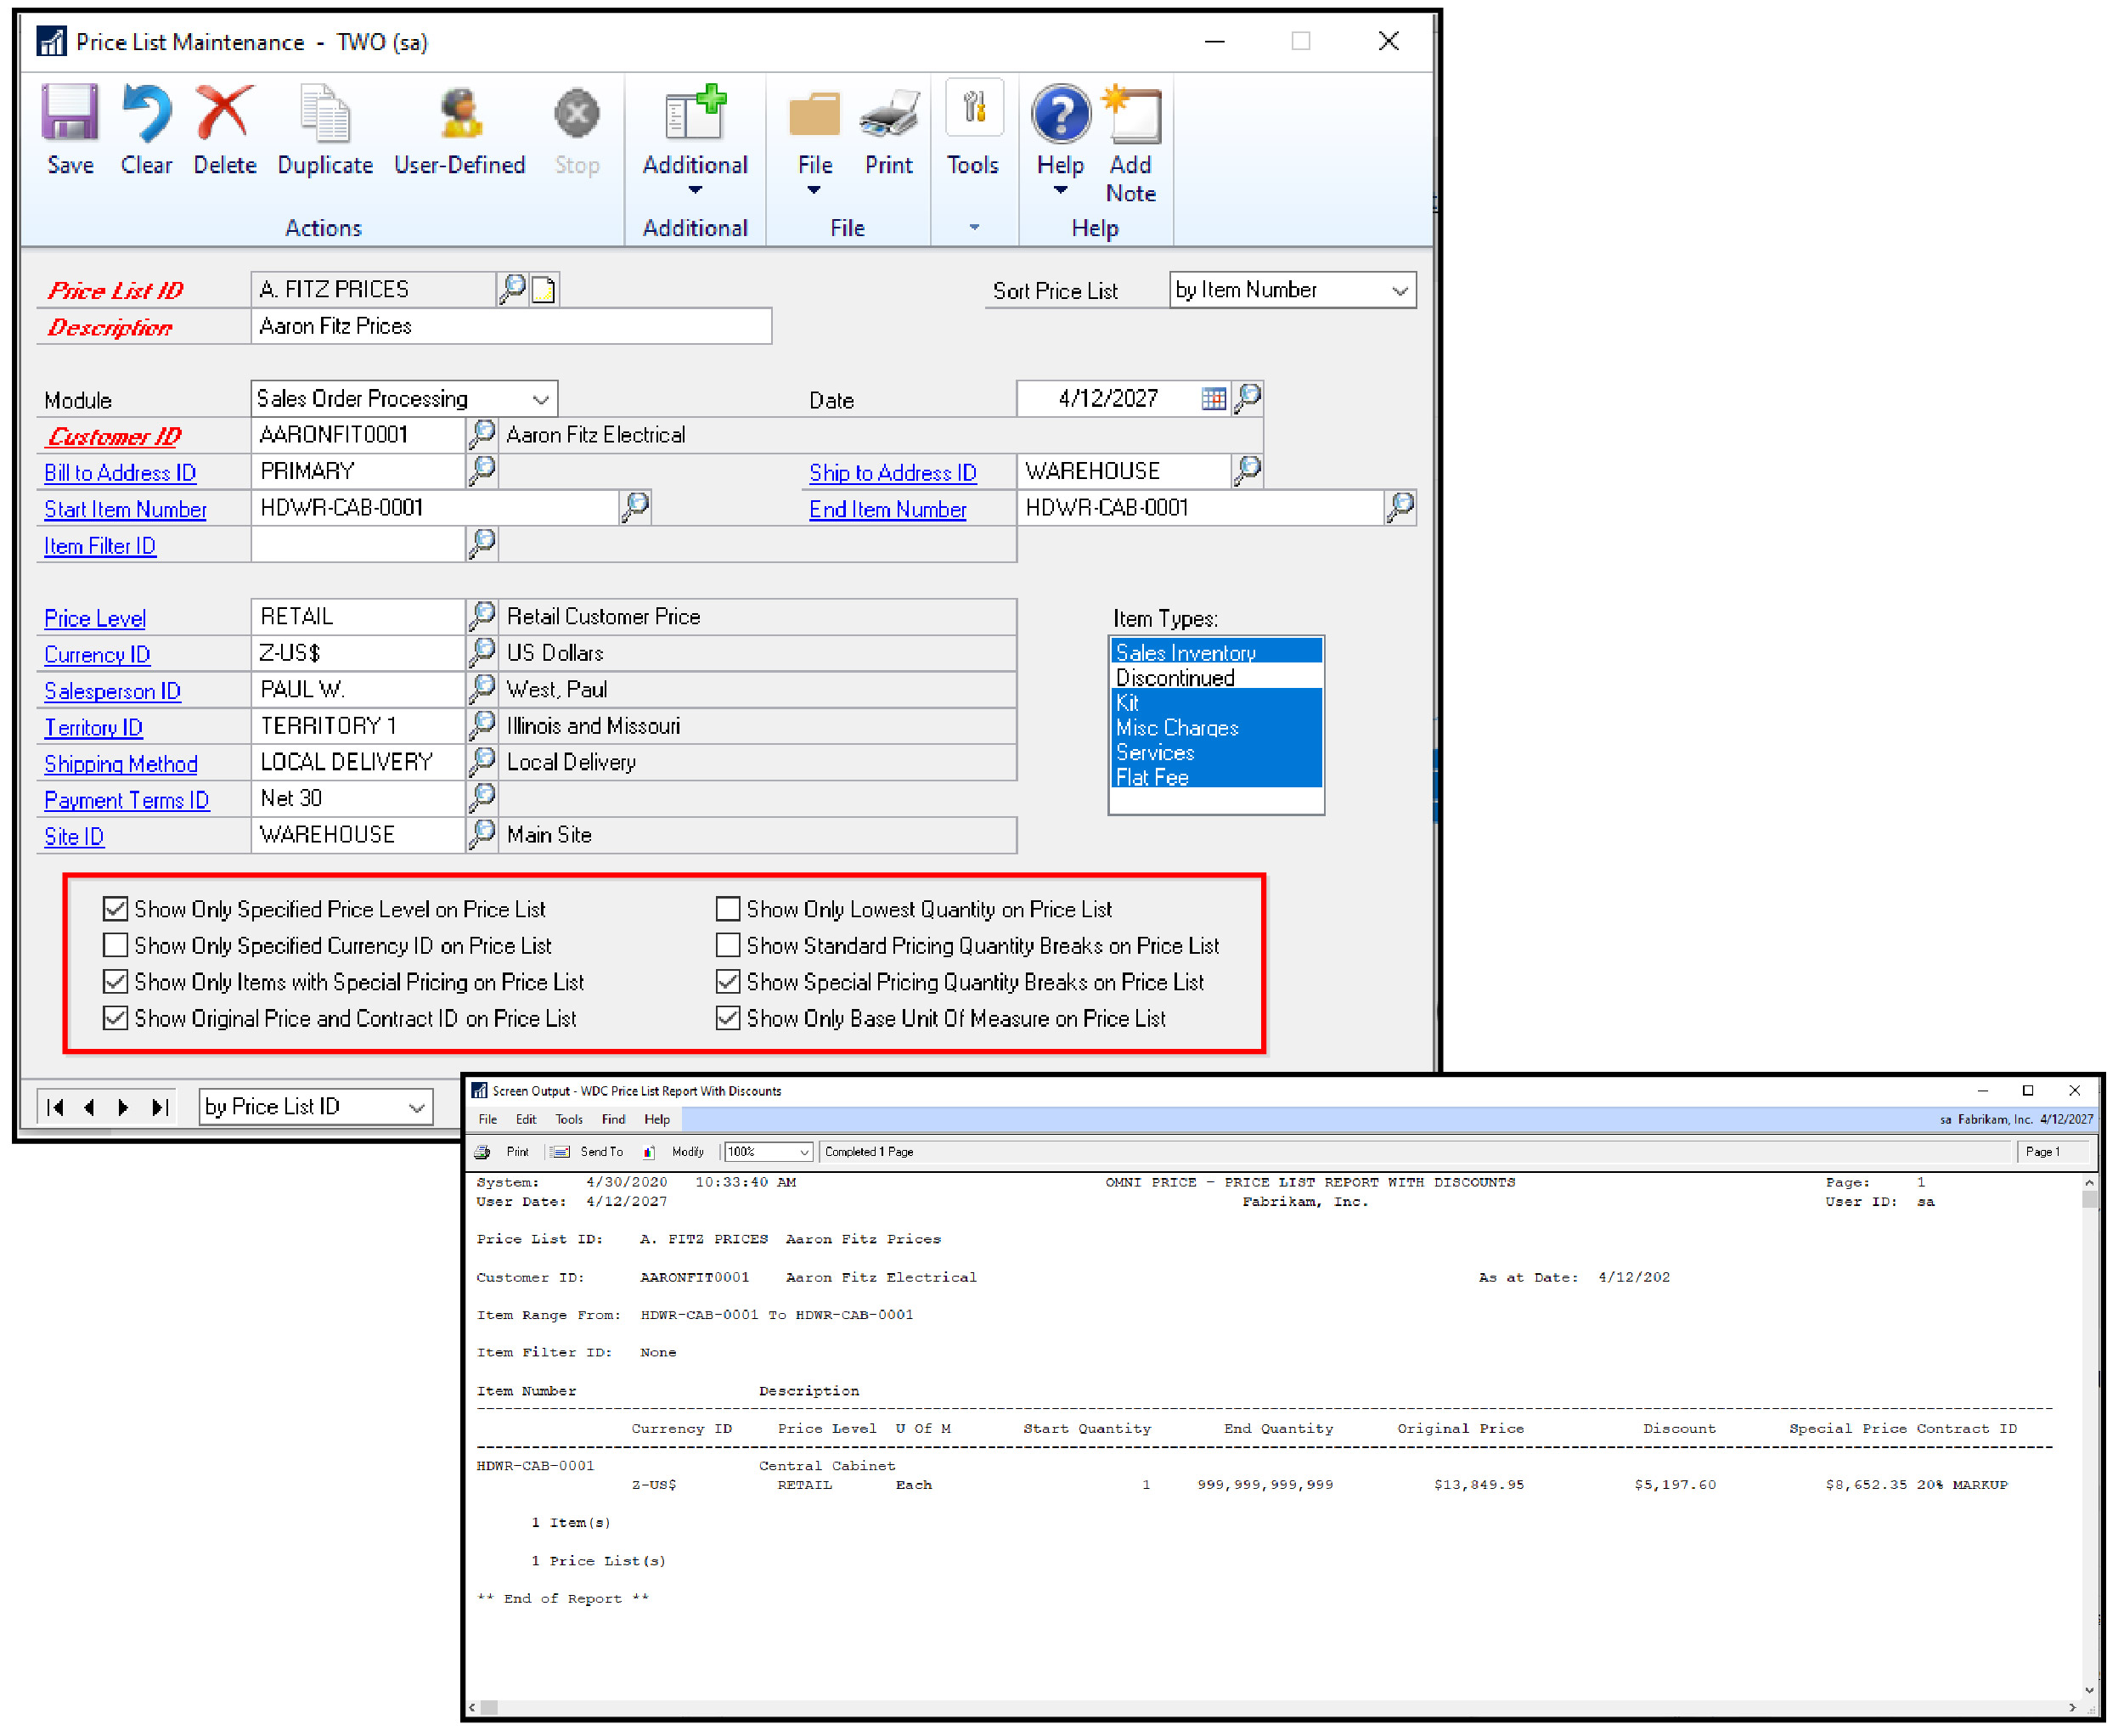Enable Show Standard Pricing Quantity Breaks
This screenshot has height=1736, width=2124.
[x=727, y=944]
